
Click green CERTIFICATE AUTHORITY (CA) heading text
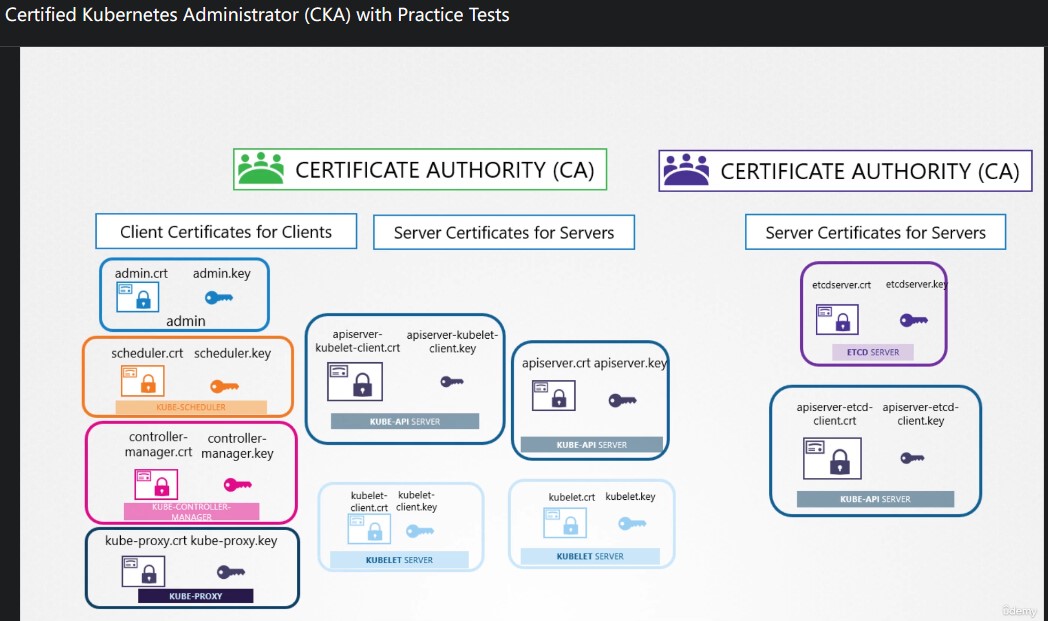click(x=444, y=170)
